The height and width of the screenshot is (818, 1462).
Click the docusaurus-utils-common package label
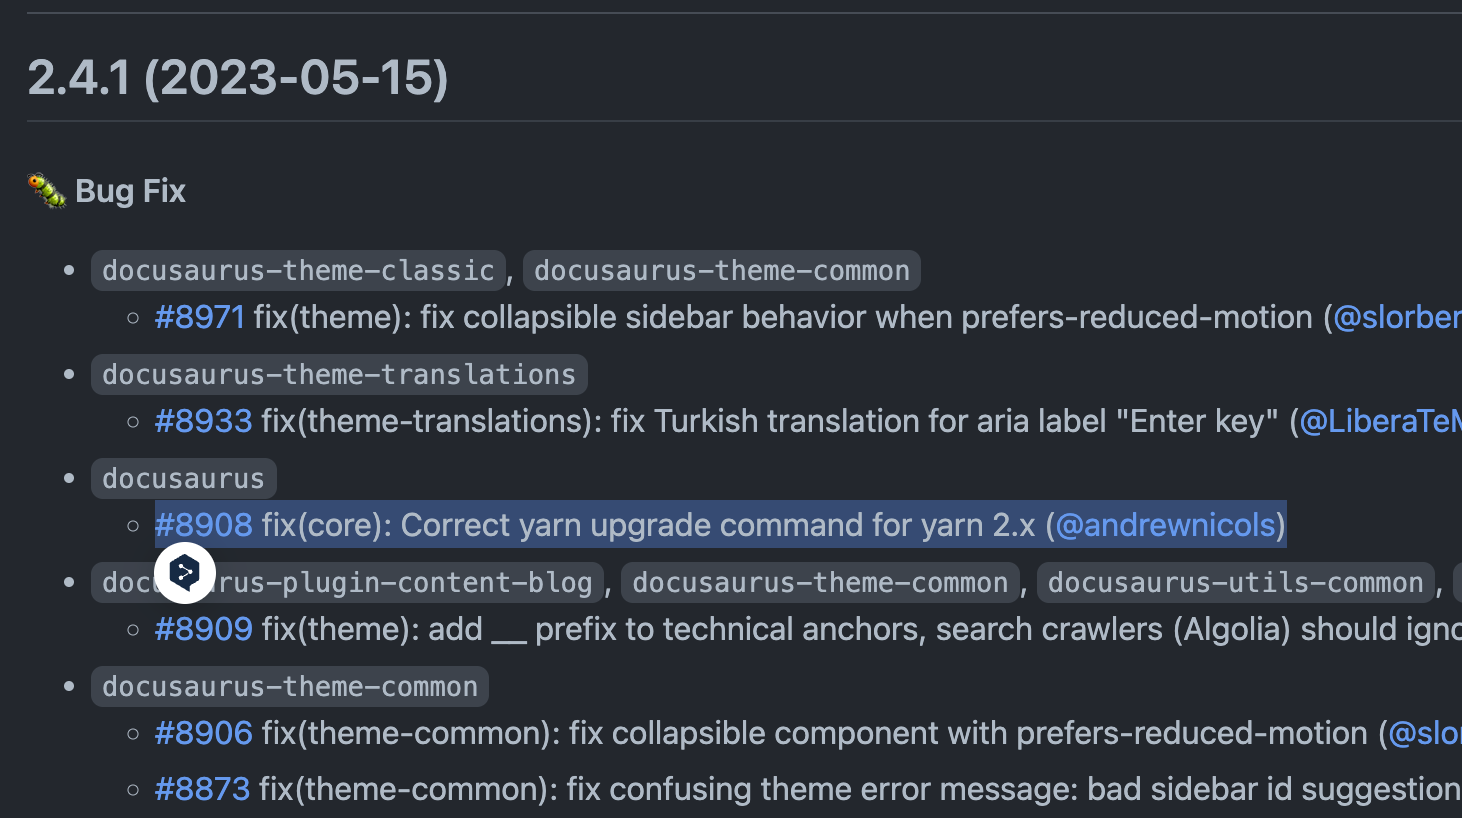point(1235,583)
